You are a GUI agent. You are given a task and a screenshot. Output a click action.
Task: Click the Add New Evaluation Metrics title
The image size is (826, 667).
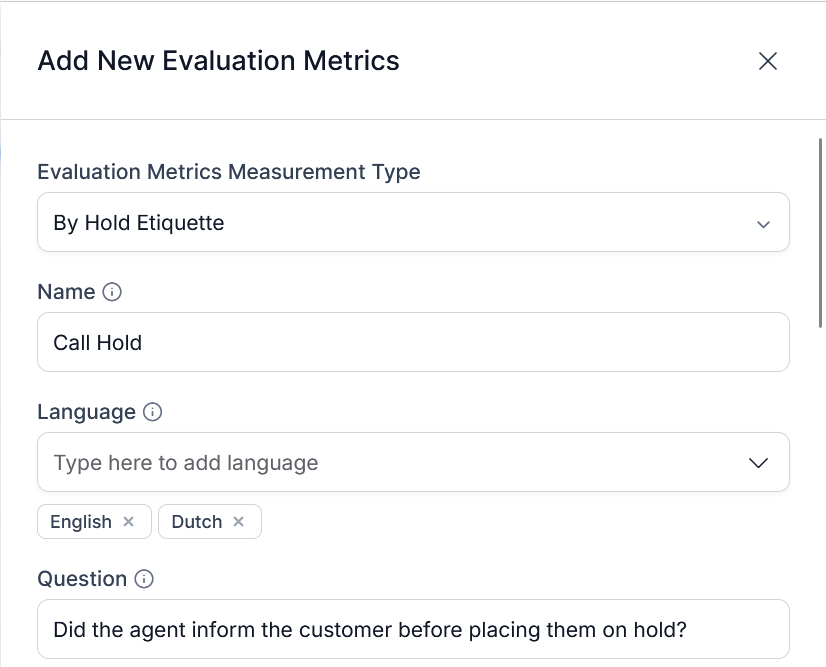pos(218,61)
